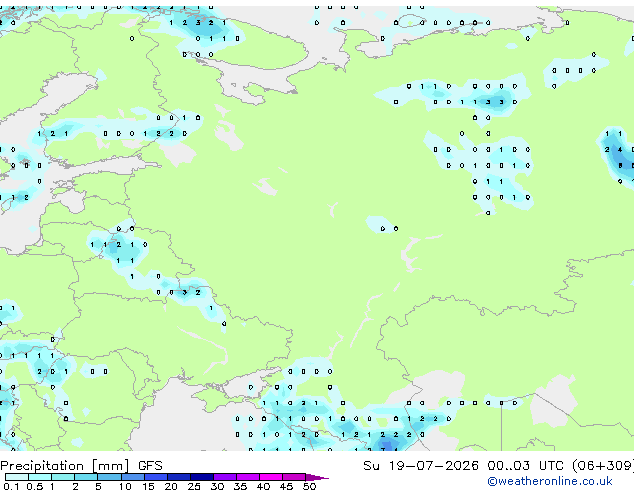
Task: Click the legend label '0.1'
Action: 11,486
